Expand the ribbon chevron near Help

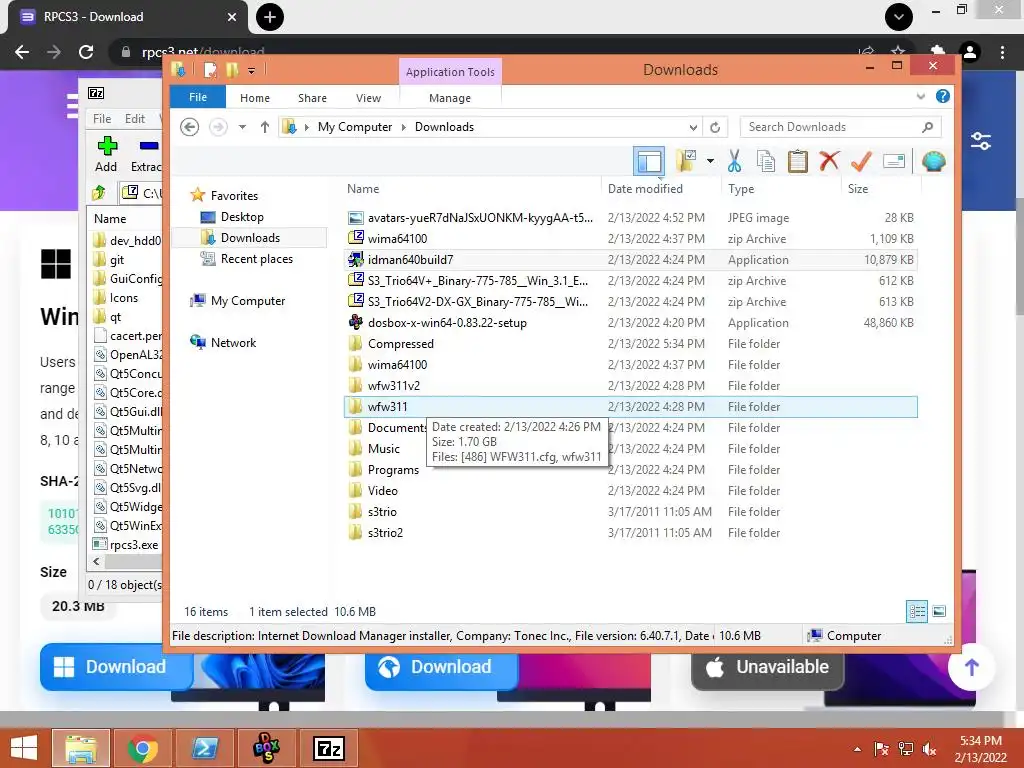[x=921, y=97]
